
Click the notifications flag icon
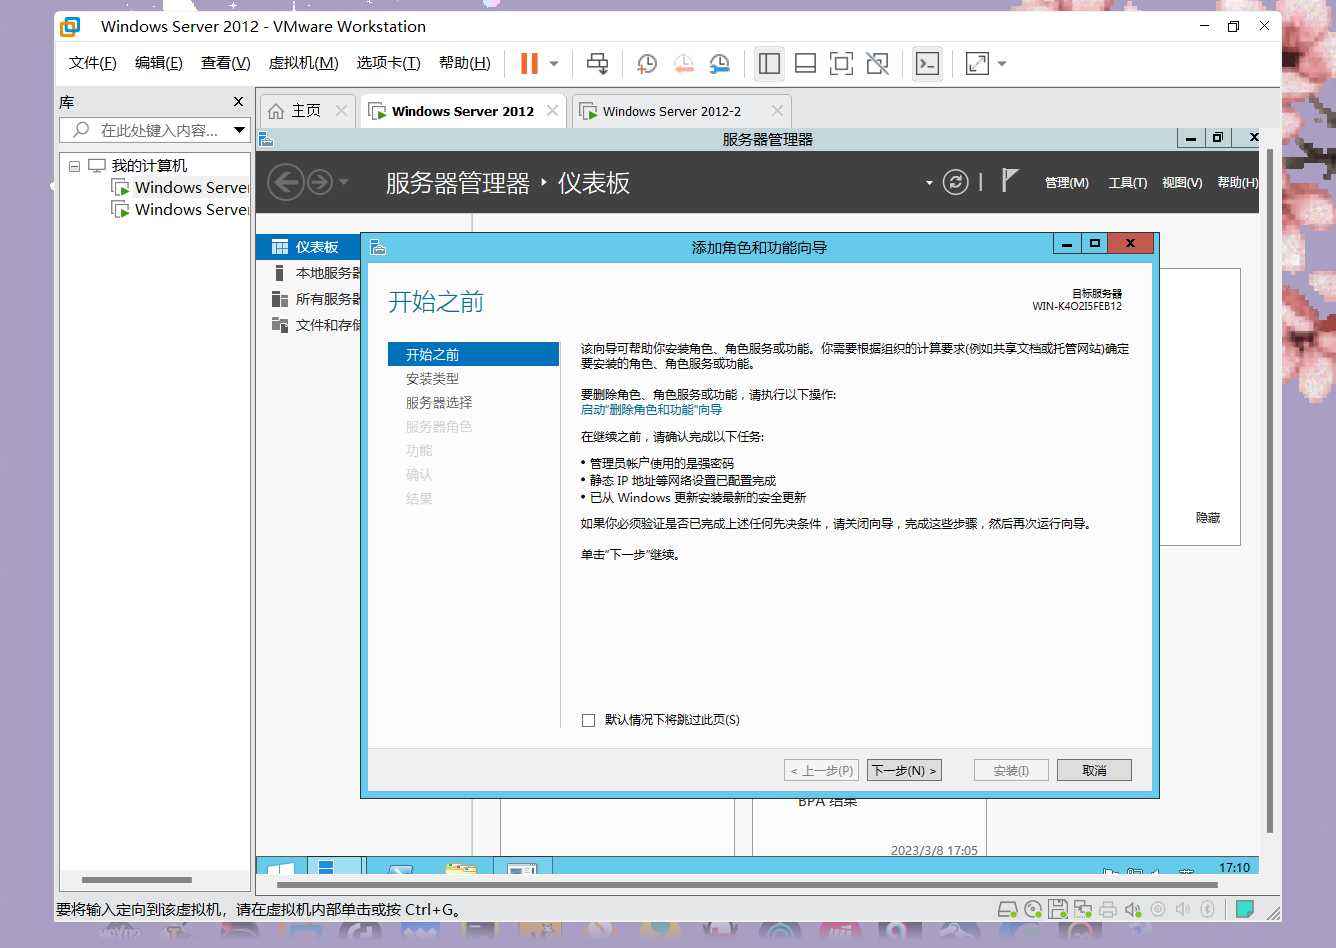tap(1010, 181)
